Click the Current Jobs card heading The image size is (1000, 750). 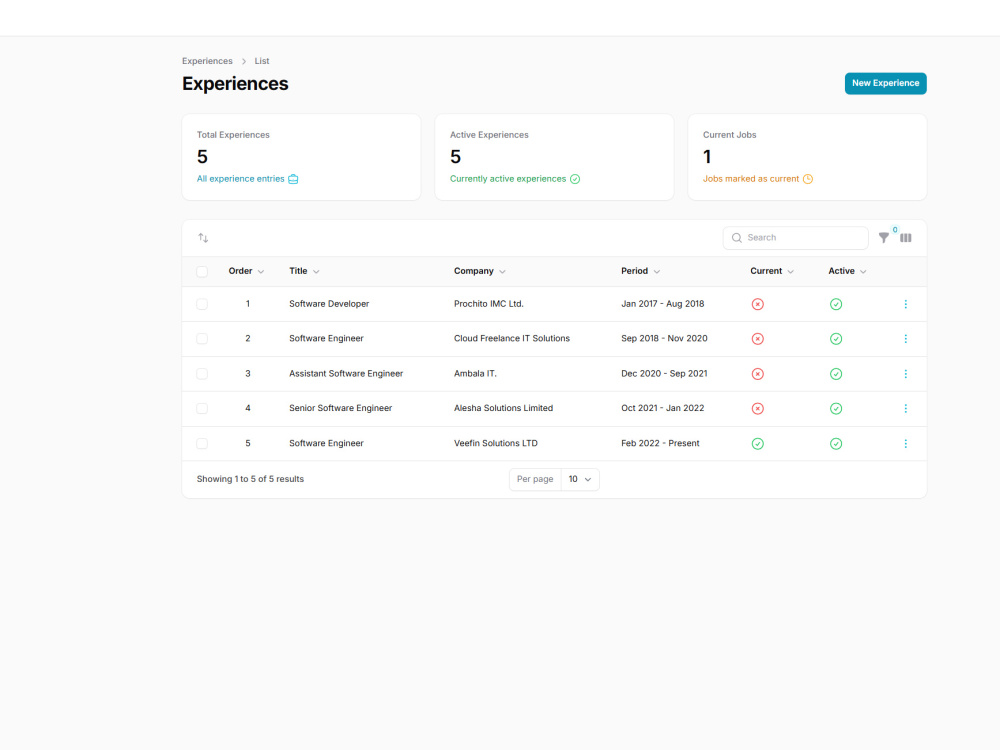730,135
